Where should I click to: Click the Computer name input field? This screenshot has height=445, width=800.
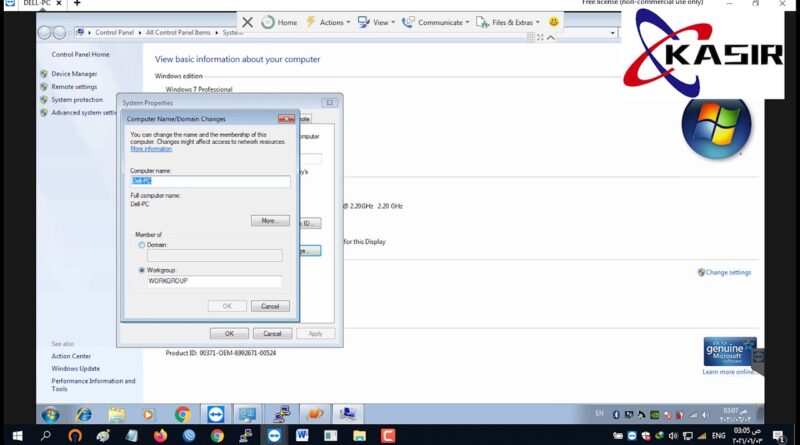[x=210, y=181]
